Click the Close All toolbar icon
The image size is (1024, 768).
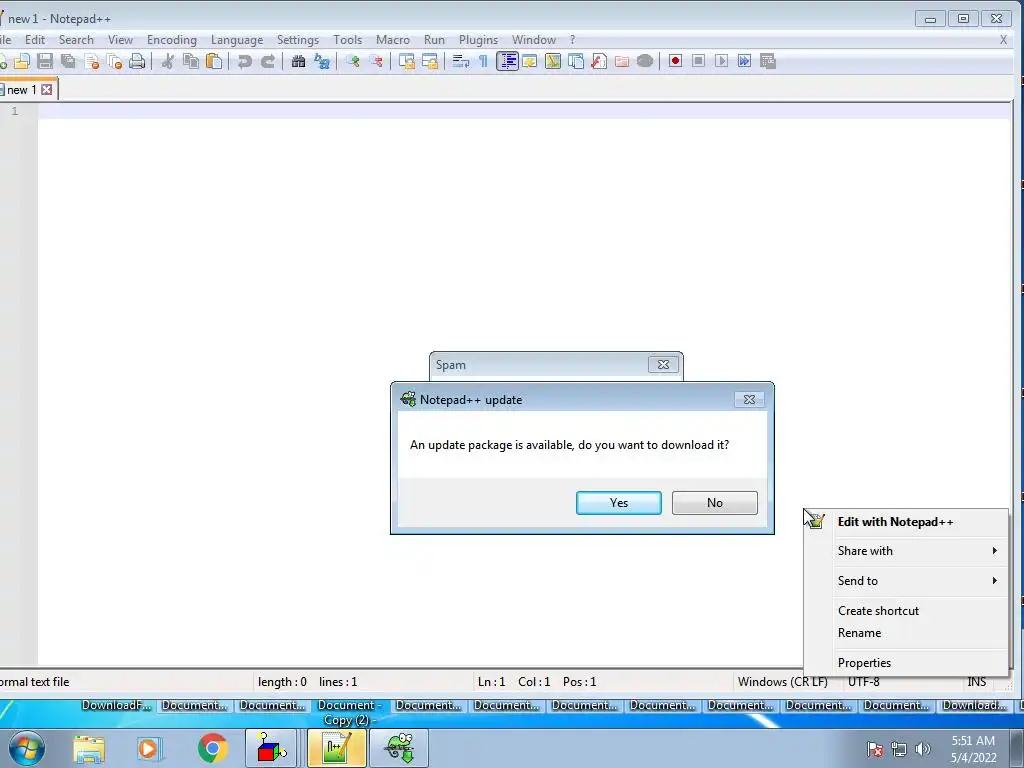pyautogui.click(x=114, y=61)
